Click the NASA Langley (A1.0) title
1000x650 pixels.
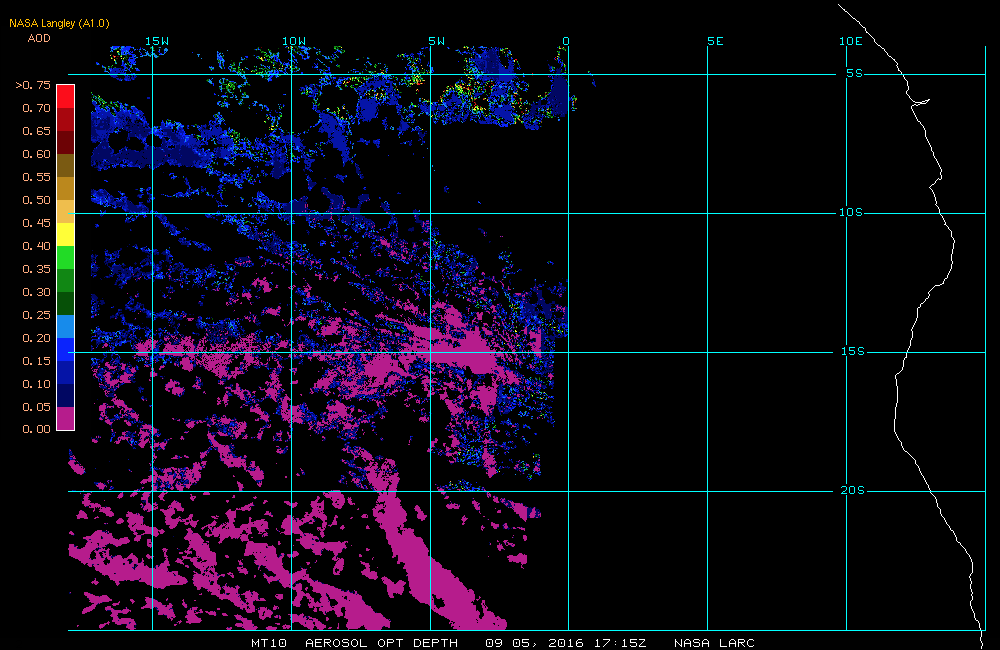click(x=59, y=24)
